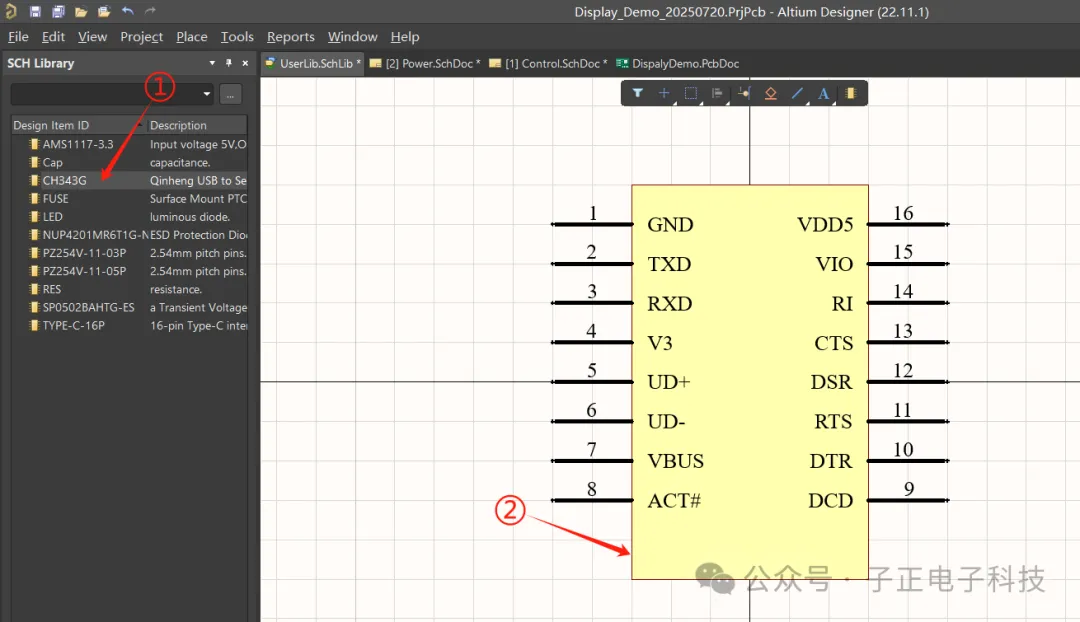Click the ACT# pin name

pyautogui.click(x=674, y=501)
